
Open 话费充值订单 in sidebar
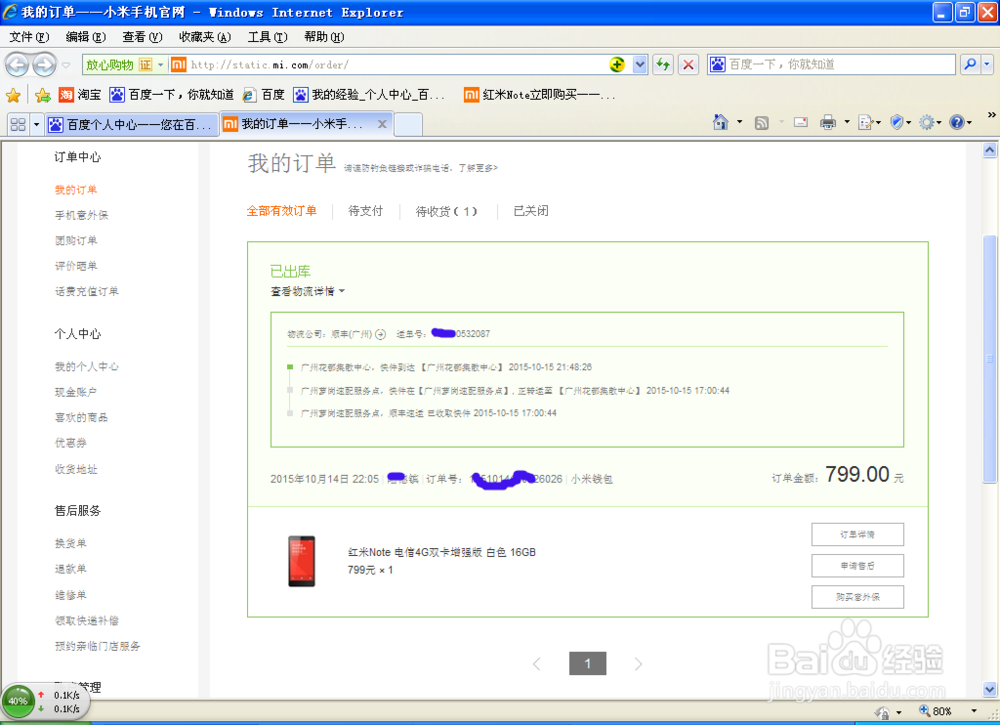coord(87,291)
